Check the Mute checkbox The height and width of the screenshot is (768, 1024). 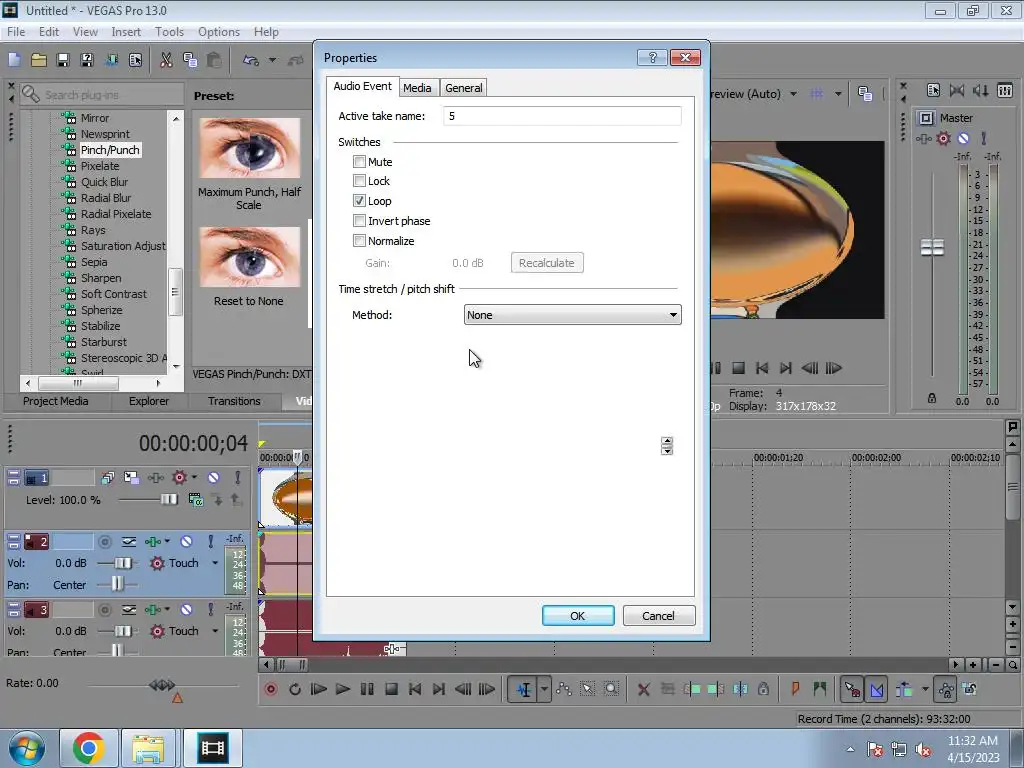click(x=359, y=161)
